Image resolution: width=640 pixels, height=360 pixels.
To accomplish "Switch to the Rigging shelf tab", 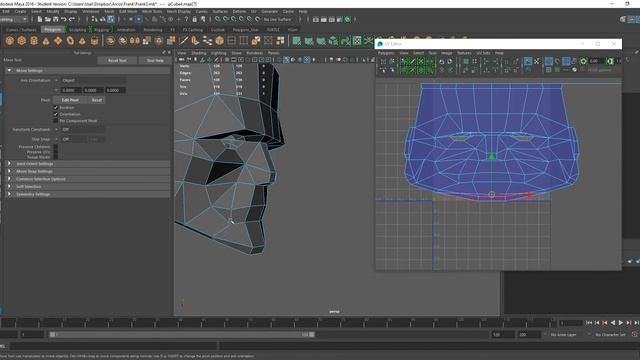I will (101, 30).
